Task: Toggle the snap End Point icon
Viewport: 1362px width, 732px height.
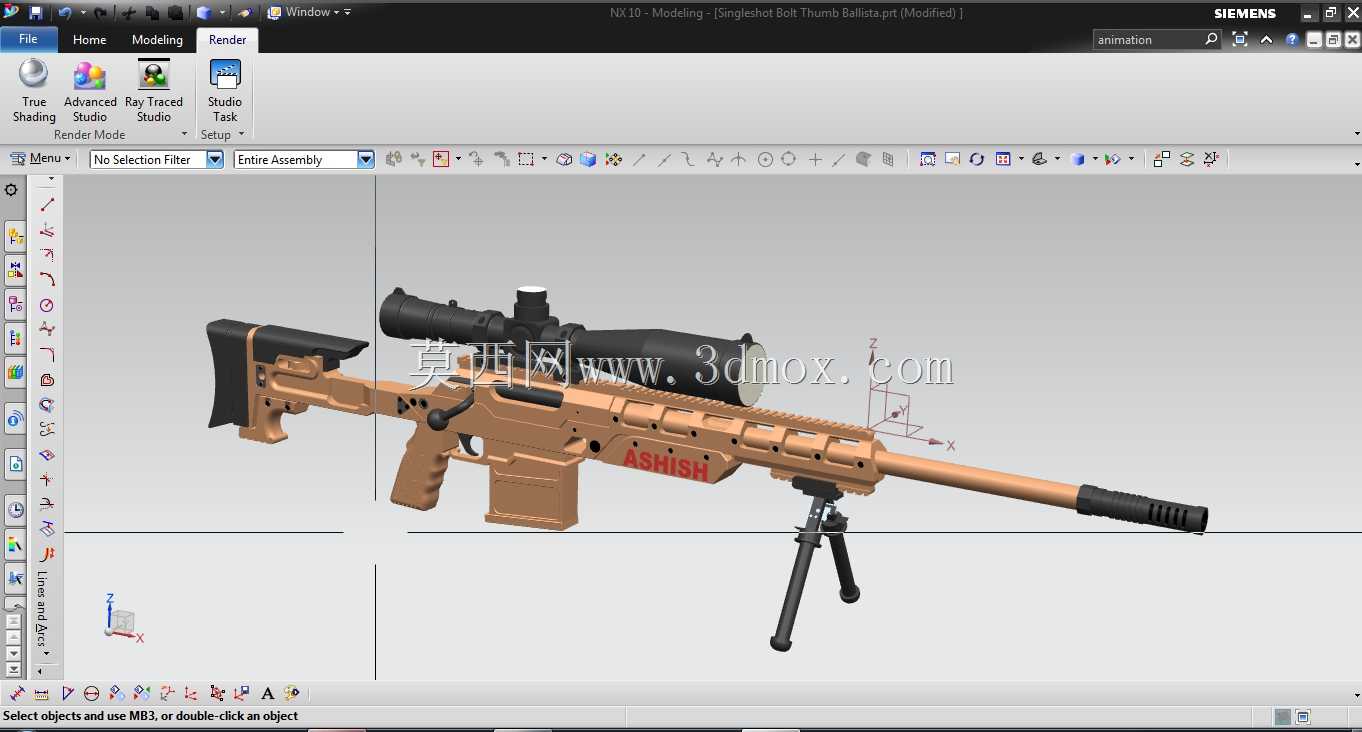Action: coord(640,159)
